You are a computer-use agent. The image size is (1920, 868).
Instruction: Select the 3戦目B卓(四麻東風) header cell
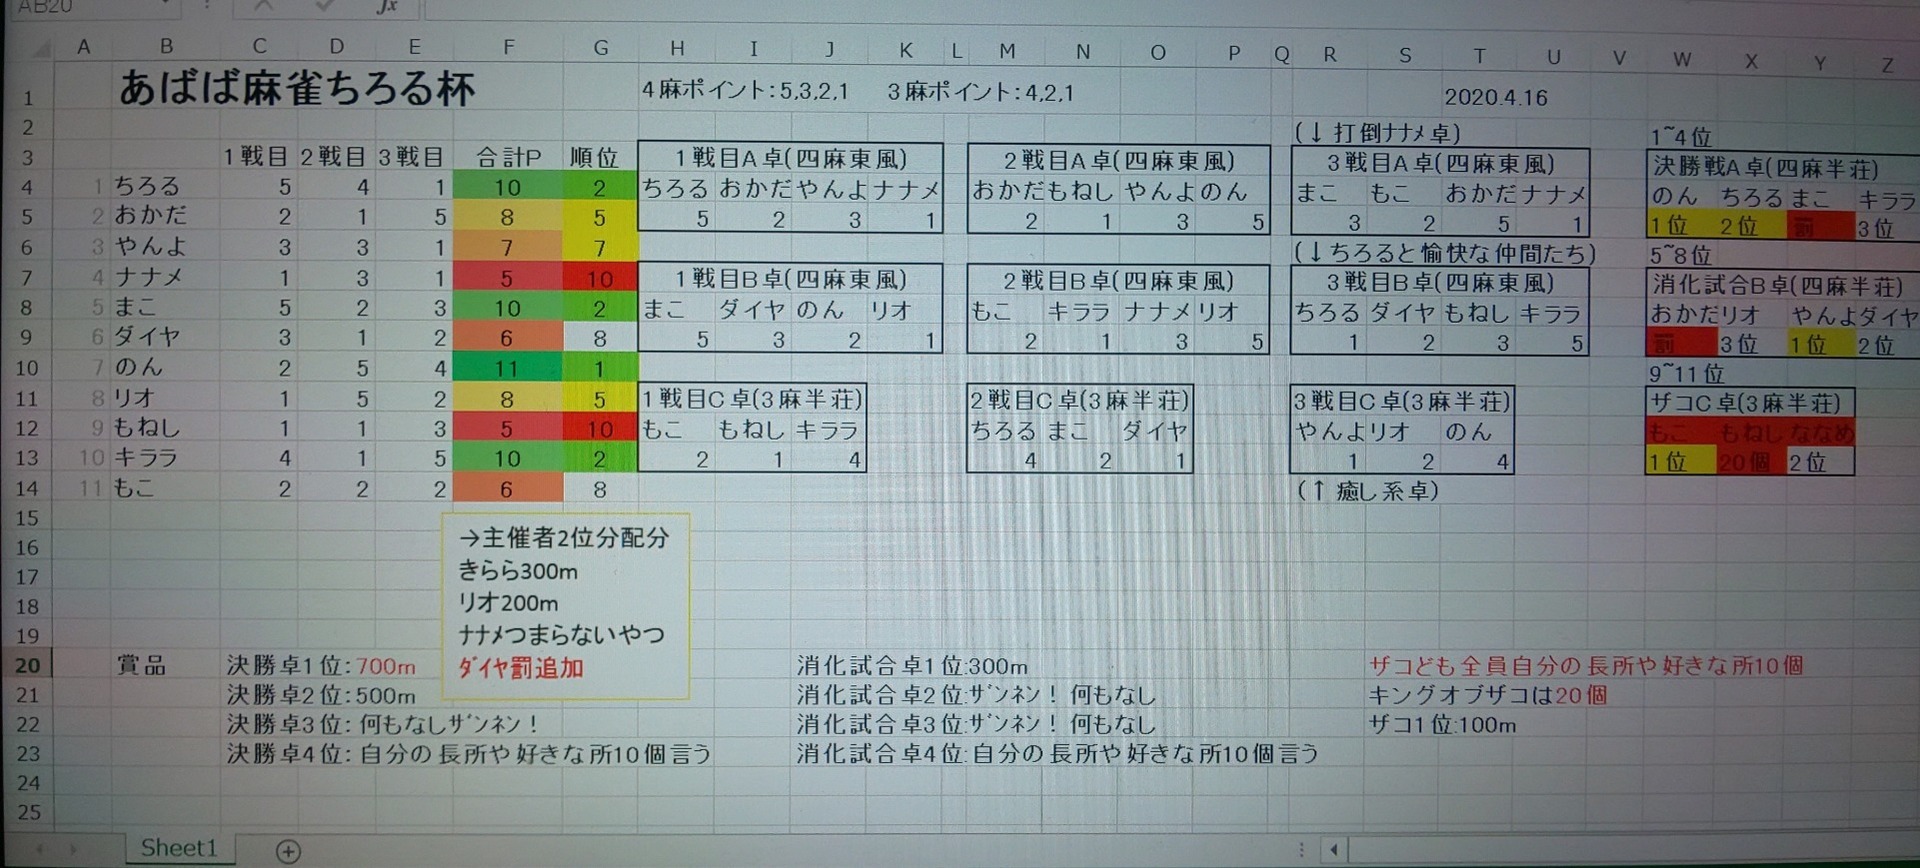click(1440, 283)
